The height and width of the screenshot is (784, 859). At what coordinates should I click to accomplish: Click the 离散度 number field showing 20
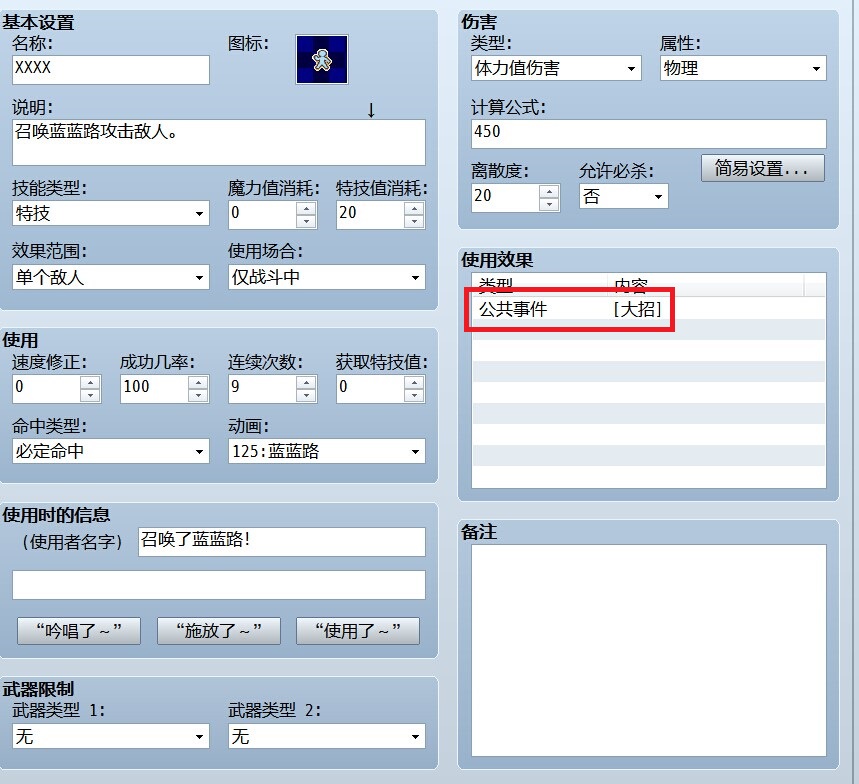point(505,198)
